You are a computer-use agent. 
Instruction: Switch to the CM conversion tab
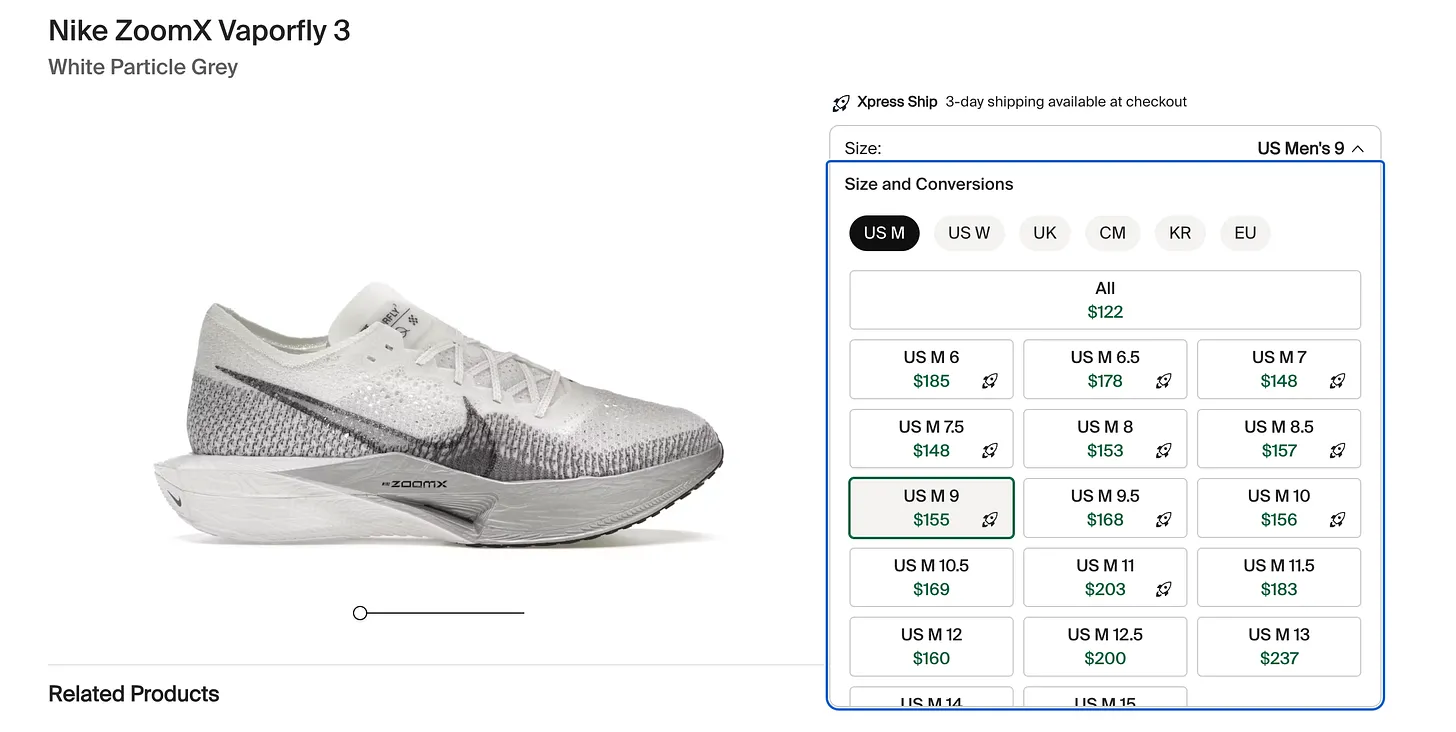click(x=1112, y=233)
